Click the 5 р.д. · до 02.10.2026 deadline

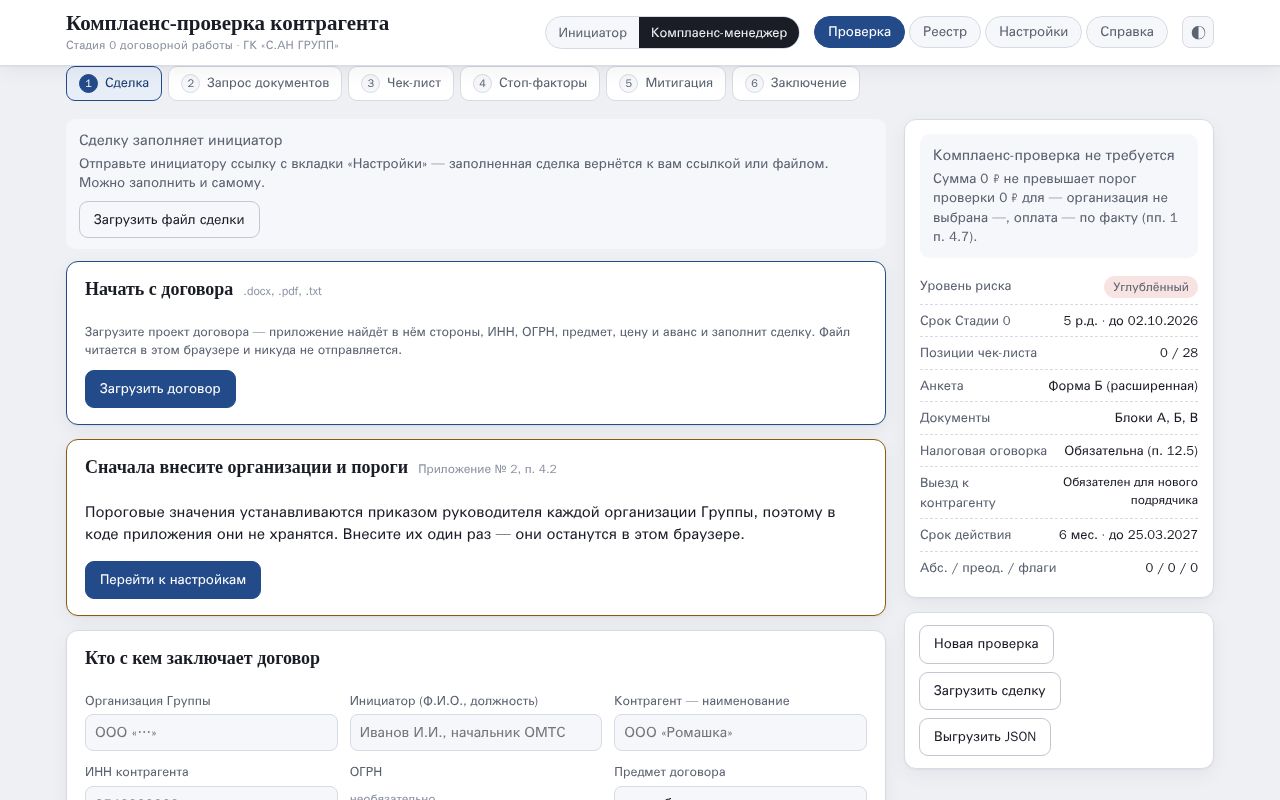tap(1130, 321)
